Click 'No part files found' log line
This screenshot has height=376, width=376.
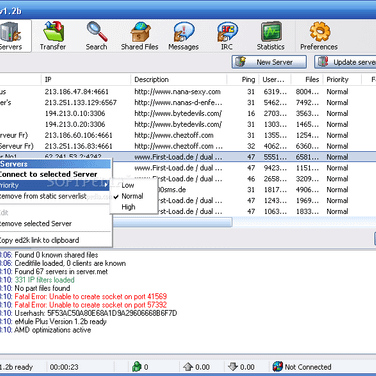point(42,288)
